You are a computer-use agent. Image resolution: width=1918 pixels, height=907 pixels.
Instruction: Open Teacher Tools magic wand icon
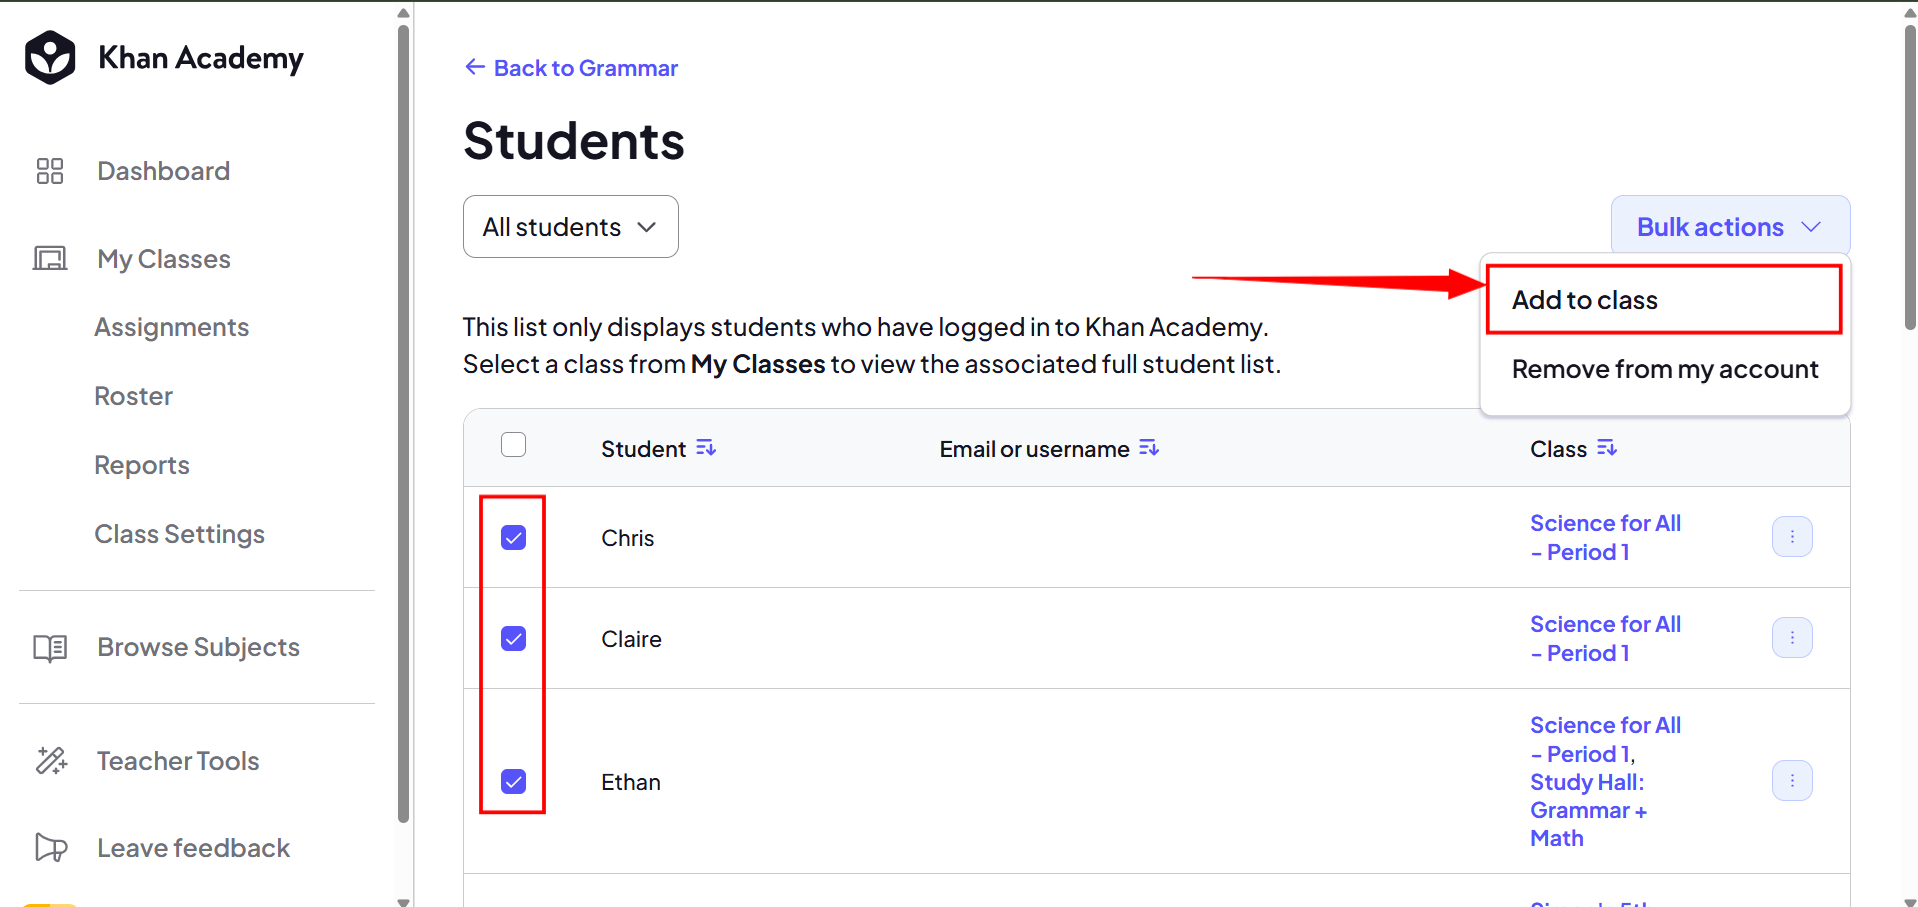(x=51, y=761)
